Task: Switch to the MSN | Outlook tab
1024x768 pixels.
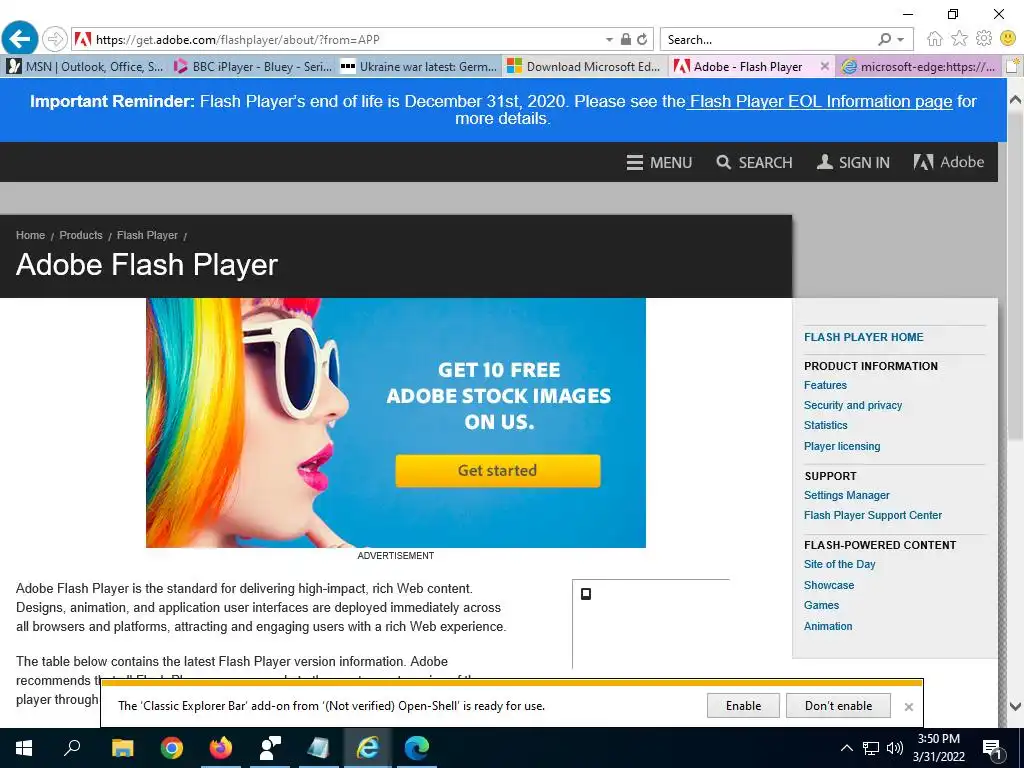Action: pyautogui.click(x=85, y=66)
